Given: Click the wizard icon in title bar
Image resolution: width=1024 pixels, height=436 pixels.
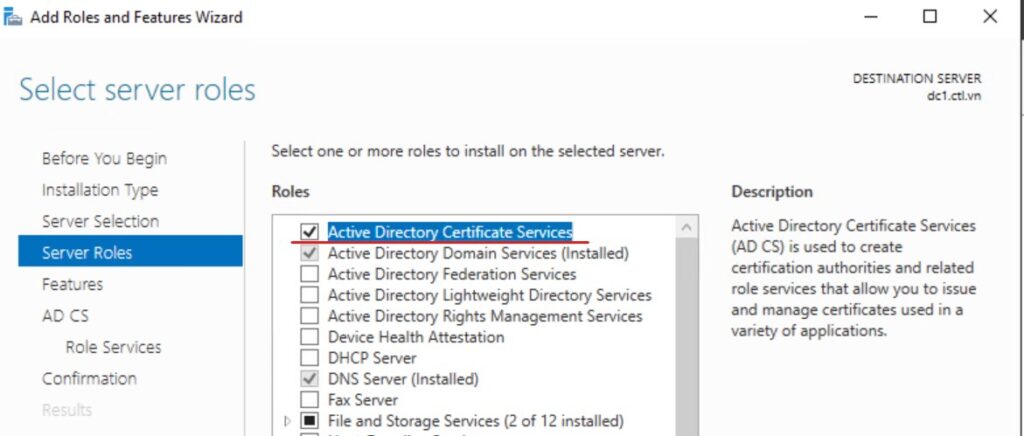Looking at the screenshot, I should point(13,17).
